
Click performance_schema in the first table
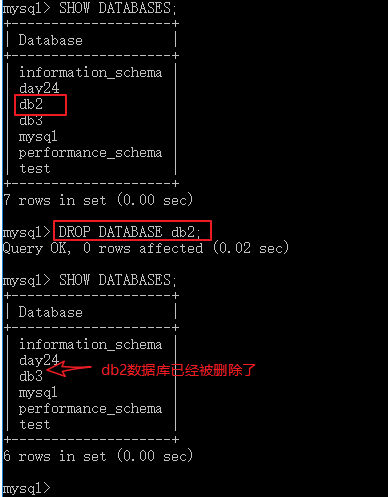click(90, 153)
